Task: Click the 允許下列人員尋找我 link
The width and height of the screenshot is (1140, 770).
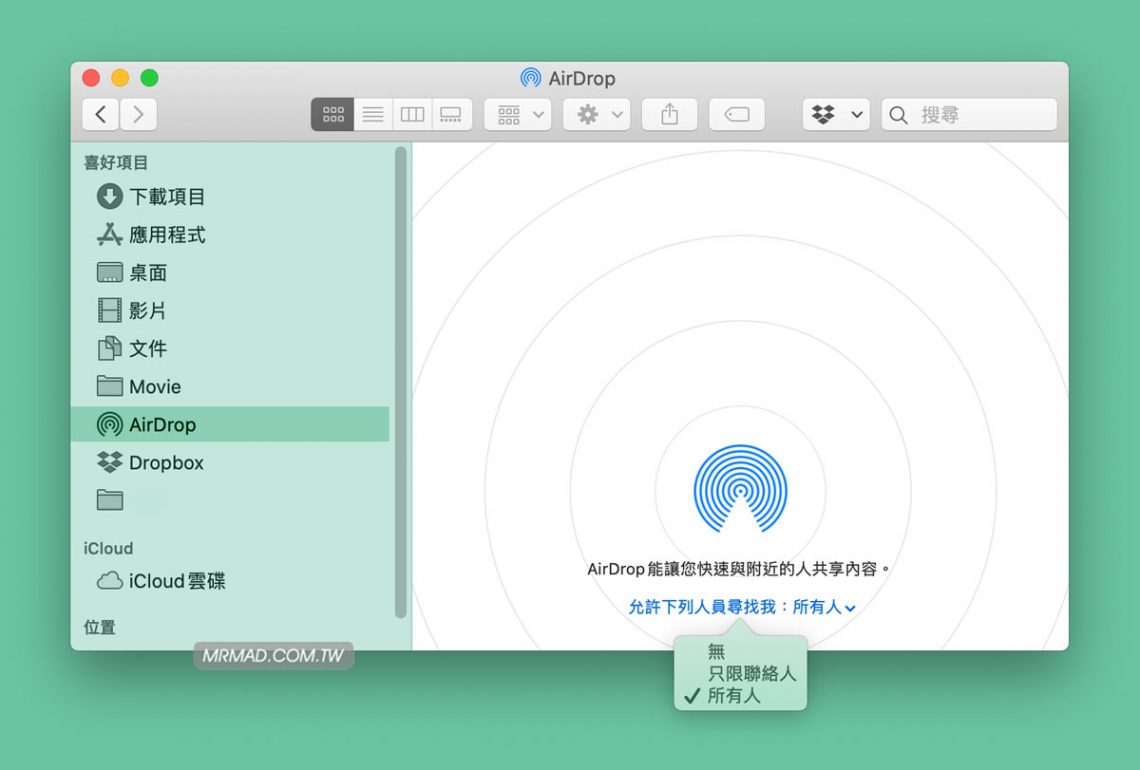Action: click(740, 606)
